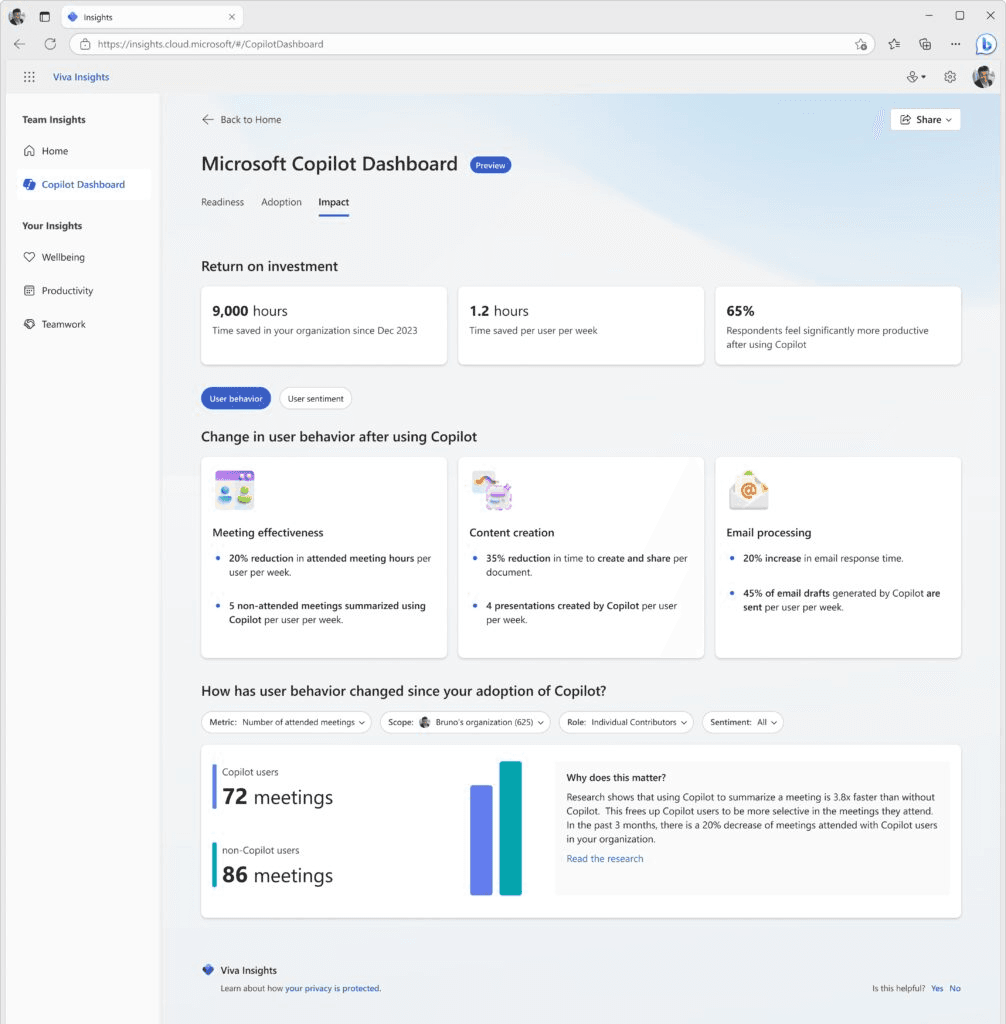1006x1024 pixels.
Task: Click Meeting effectiveness illustration icon
Action: click(x=235, y=490)
